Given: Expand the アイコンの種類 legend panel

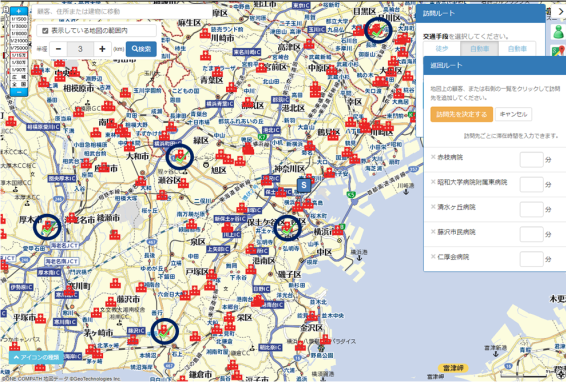Looking at the screenshot, I should coord(36,357).
